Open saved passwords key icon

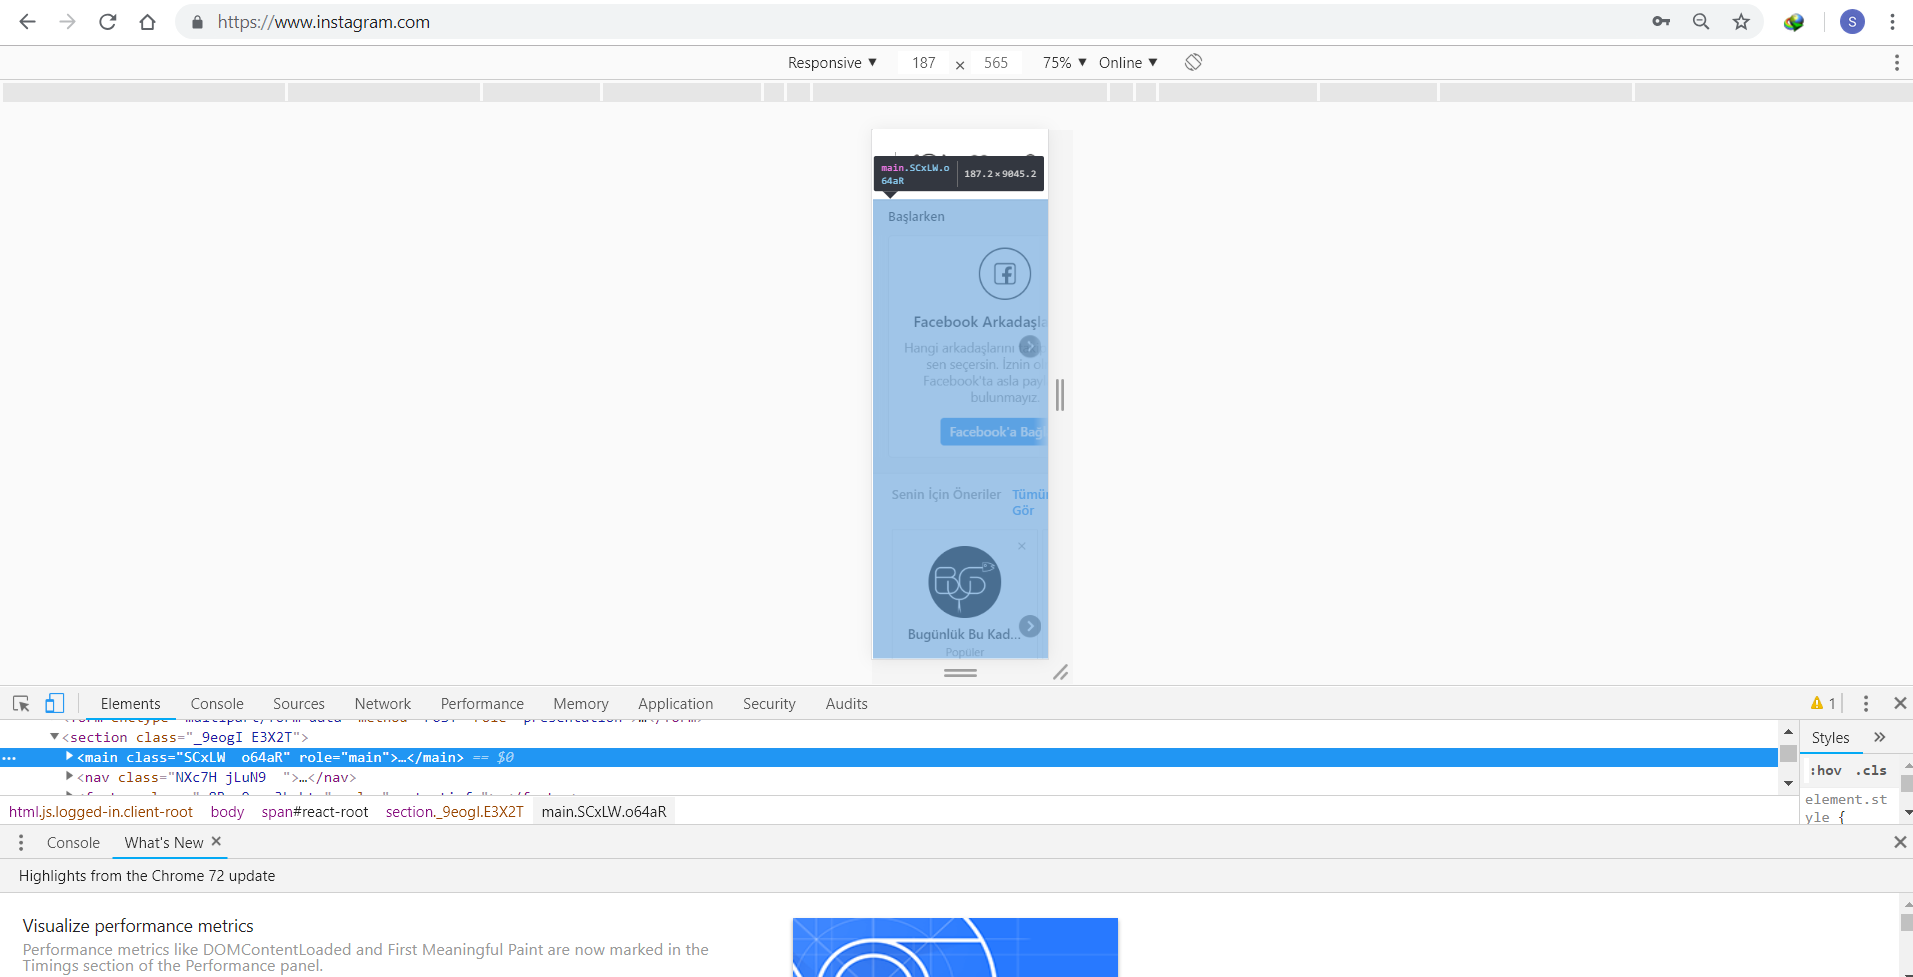click(x=1661, y=22)
